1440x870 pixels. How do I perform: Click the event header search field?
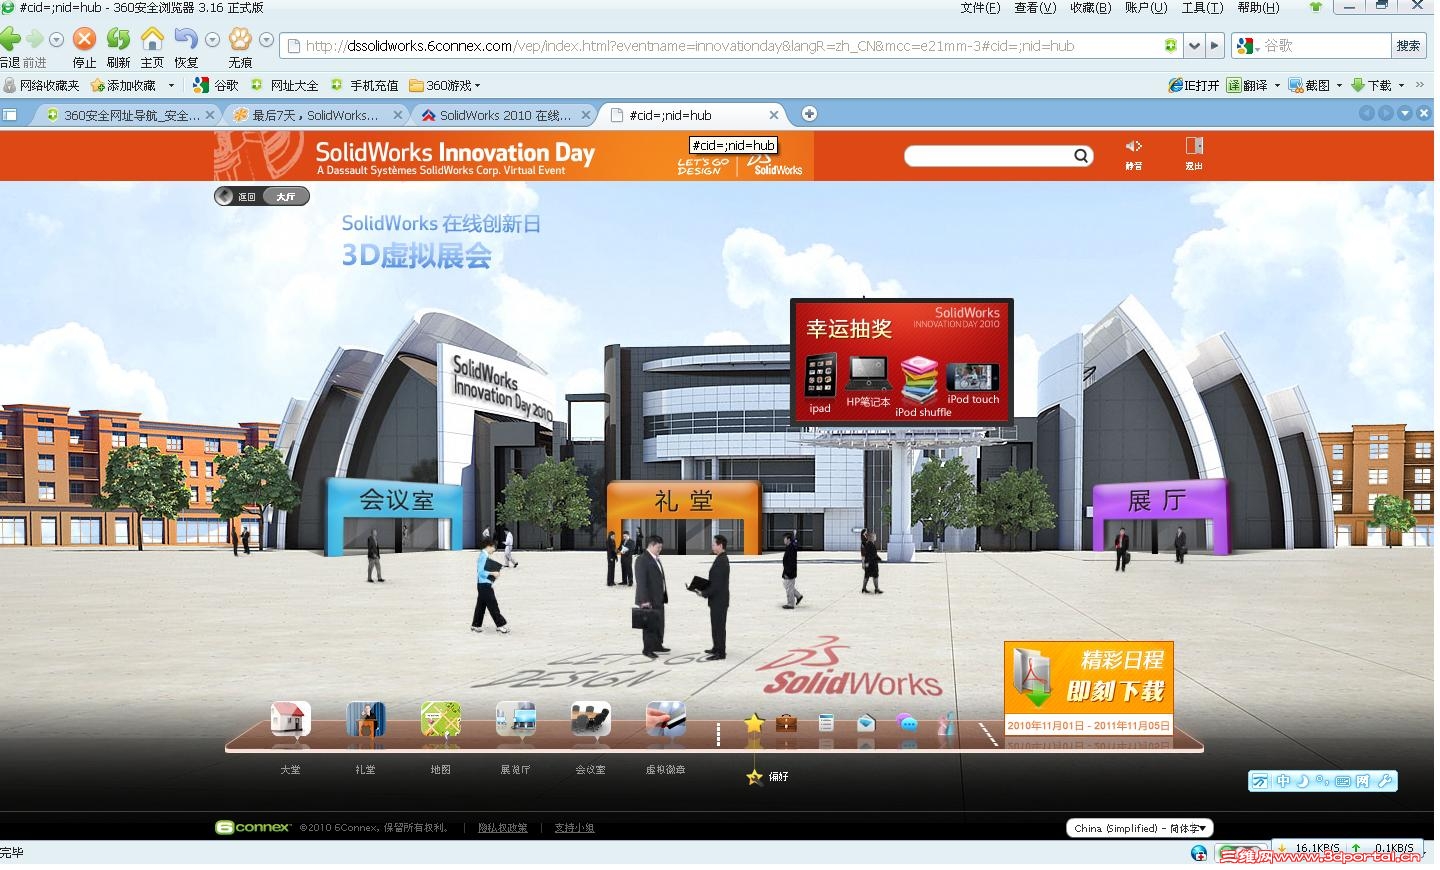tap(990, 155)
